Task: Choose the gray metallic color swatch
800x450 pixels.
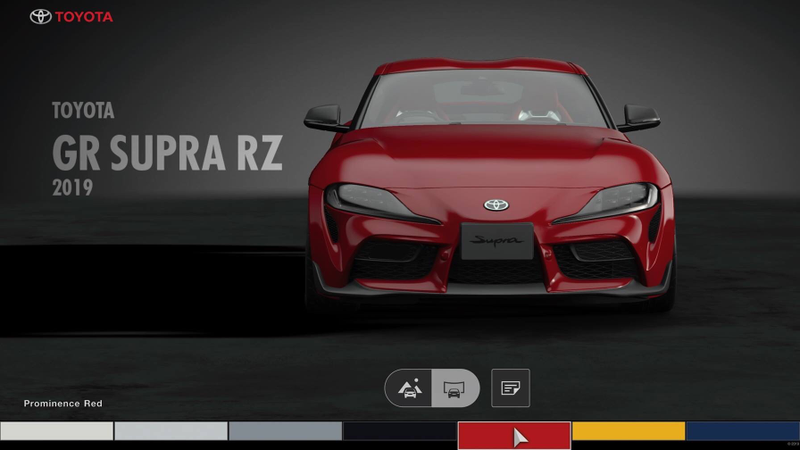Action: coord(285,431)
